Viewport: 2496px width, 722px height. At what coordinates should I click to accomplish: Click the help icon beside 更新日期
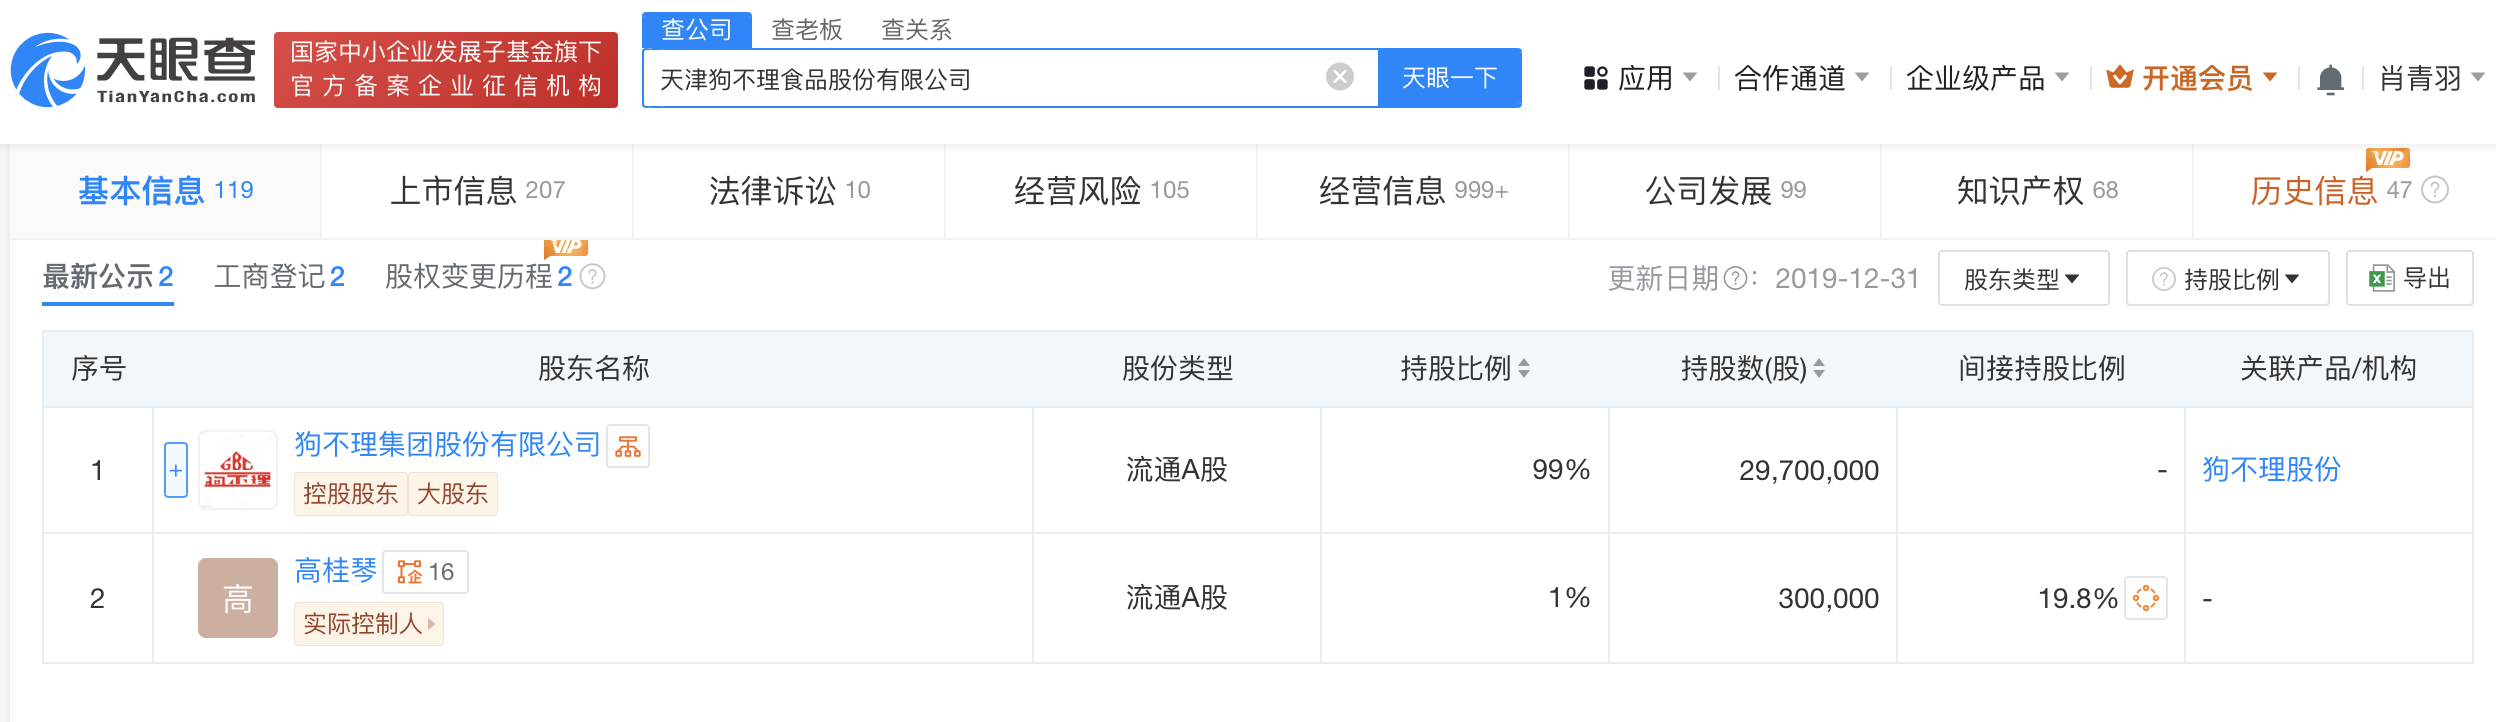(x=1737, y=278)
